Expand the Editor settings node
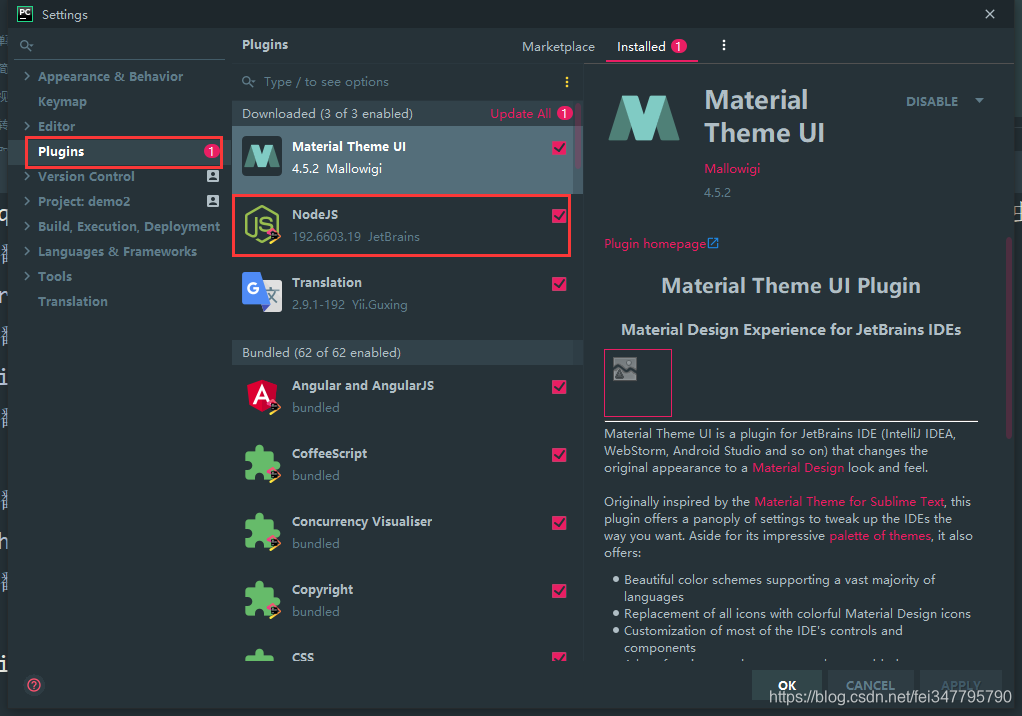 [27, 126]
